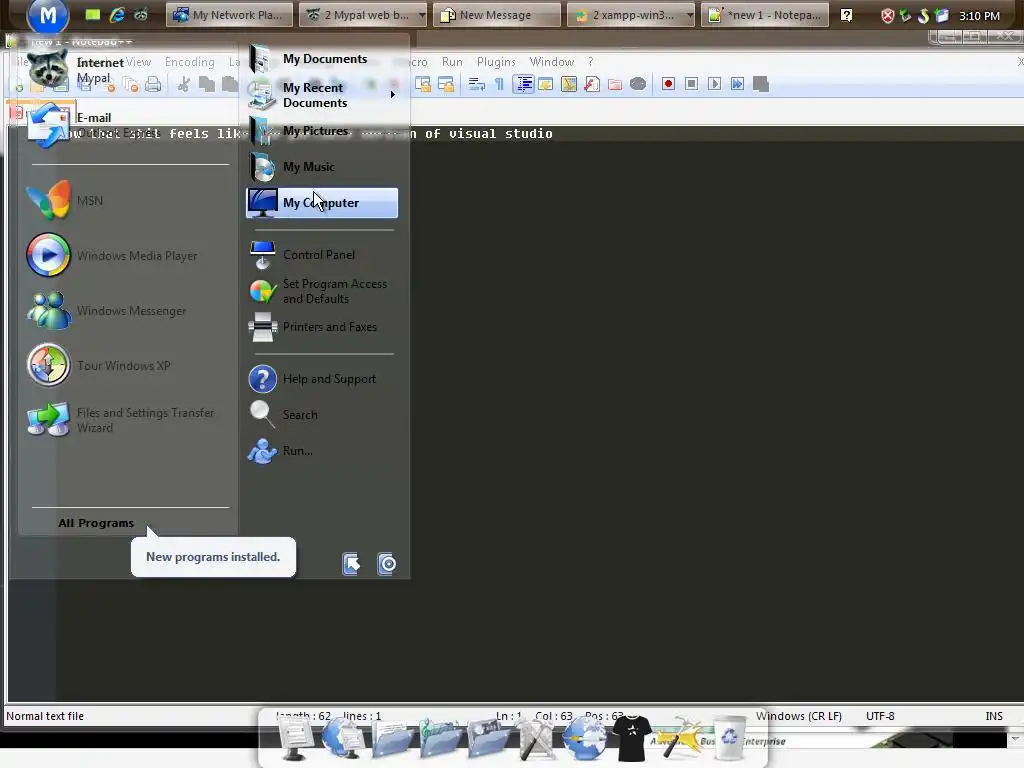The width and height of the screenshot is (1024, 768).
Task: Expand All Programs list
Action: click(x=96, y=523)
